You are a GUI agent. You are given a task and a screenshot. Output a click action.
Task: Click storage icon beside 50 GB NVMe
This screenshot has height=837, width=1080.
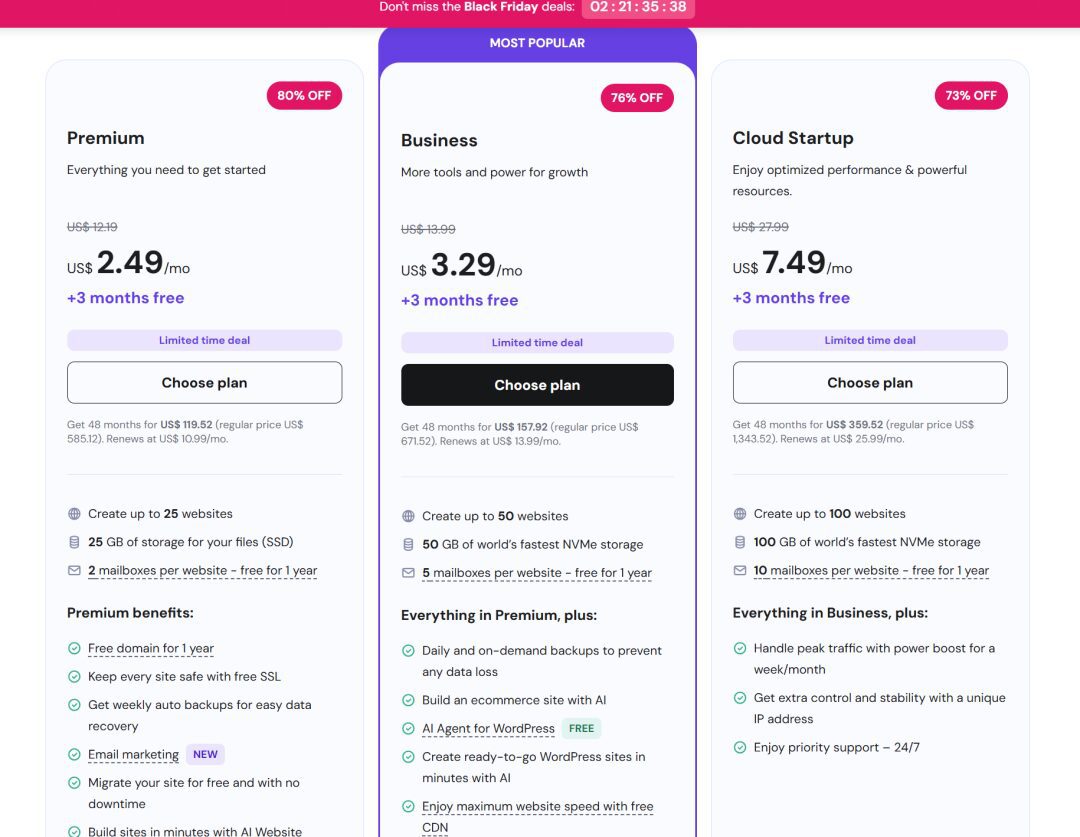point(408,545)
